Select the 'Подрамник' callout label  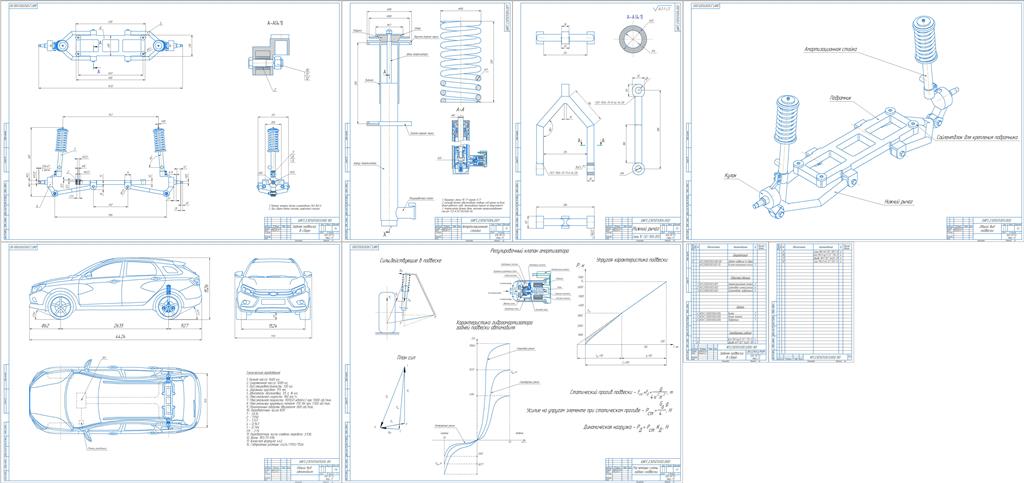(x=840, y=98)
